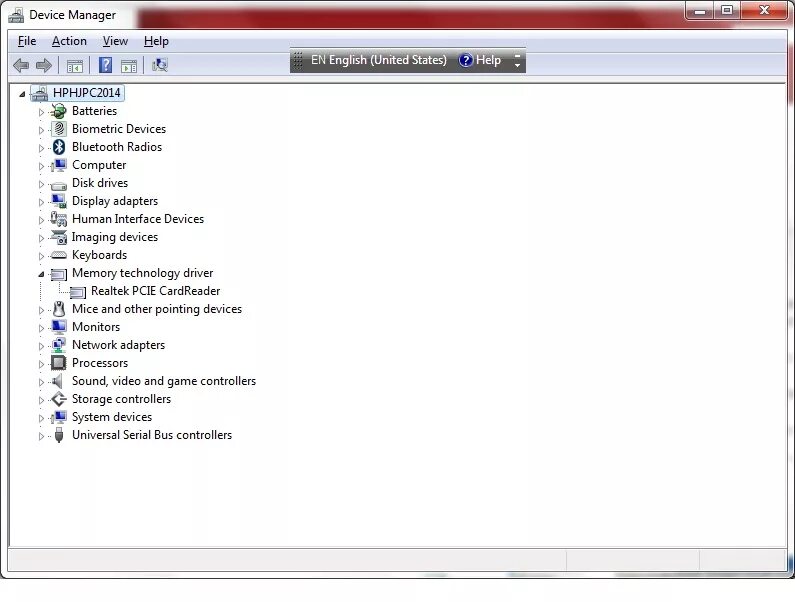Click the Storage controllers icon
Viewport: 795px width, 602px height.
coord(59,399)
